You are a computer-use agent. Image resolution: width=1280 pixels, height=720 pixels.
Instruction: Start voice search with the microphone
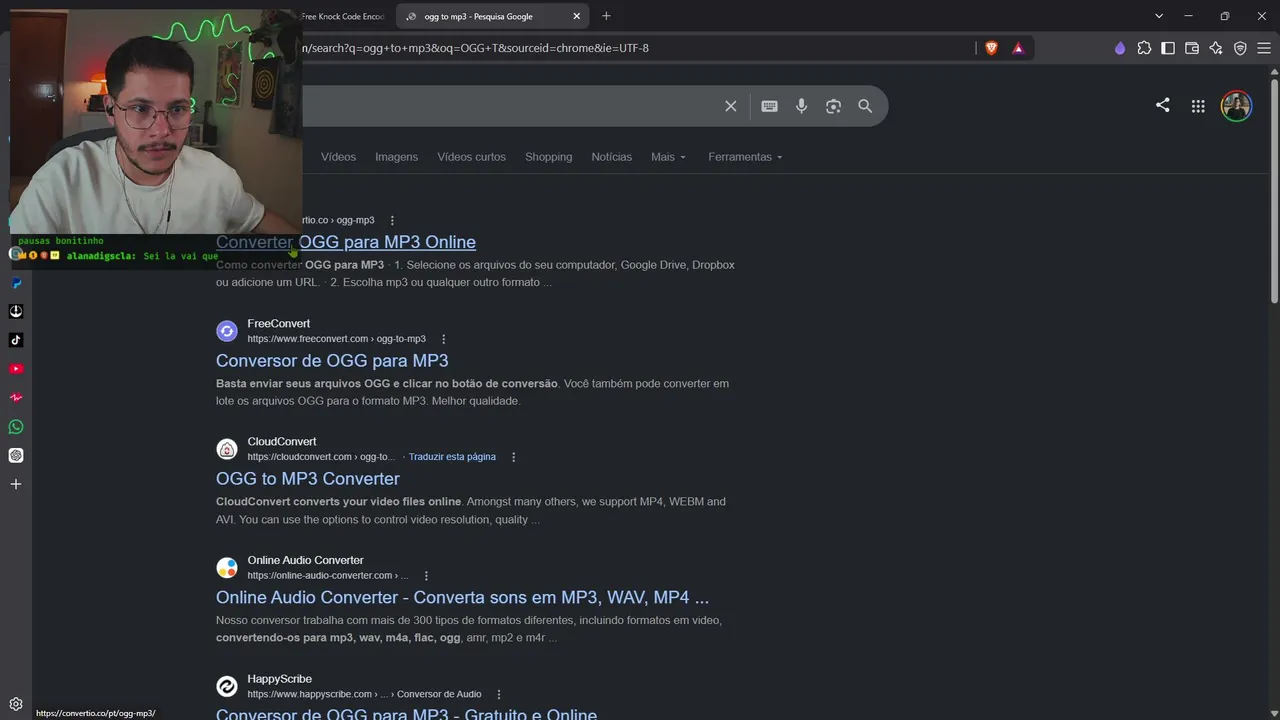point(801,106)
